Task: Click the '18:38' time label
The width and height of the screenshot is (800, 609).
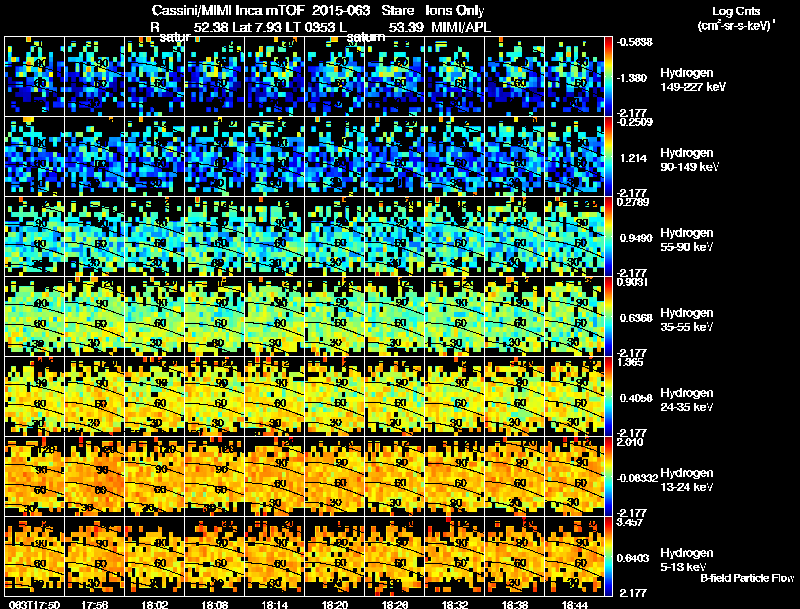Action: 515,605
